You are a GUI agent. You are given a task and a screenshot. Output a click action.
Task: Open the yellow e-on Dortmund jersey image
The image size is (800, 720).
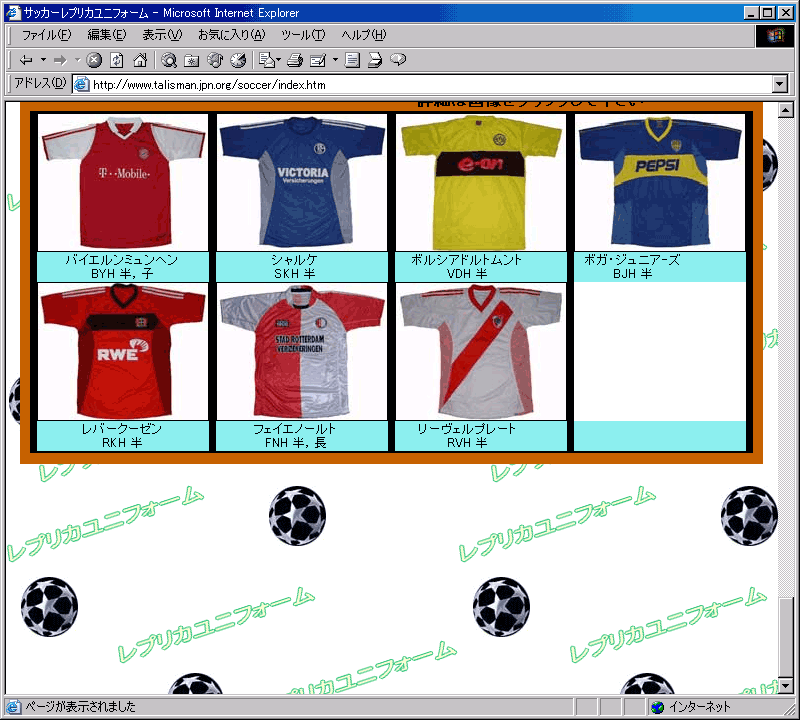tap(481, 182)
